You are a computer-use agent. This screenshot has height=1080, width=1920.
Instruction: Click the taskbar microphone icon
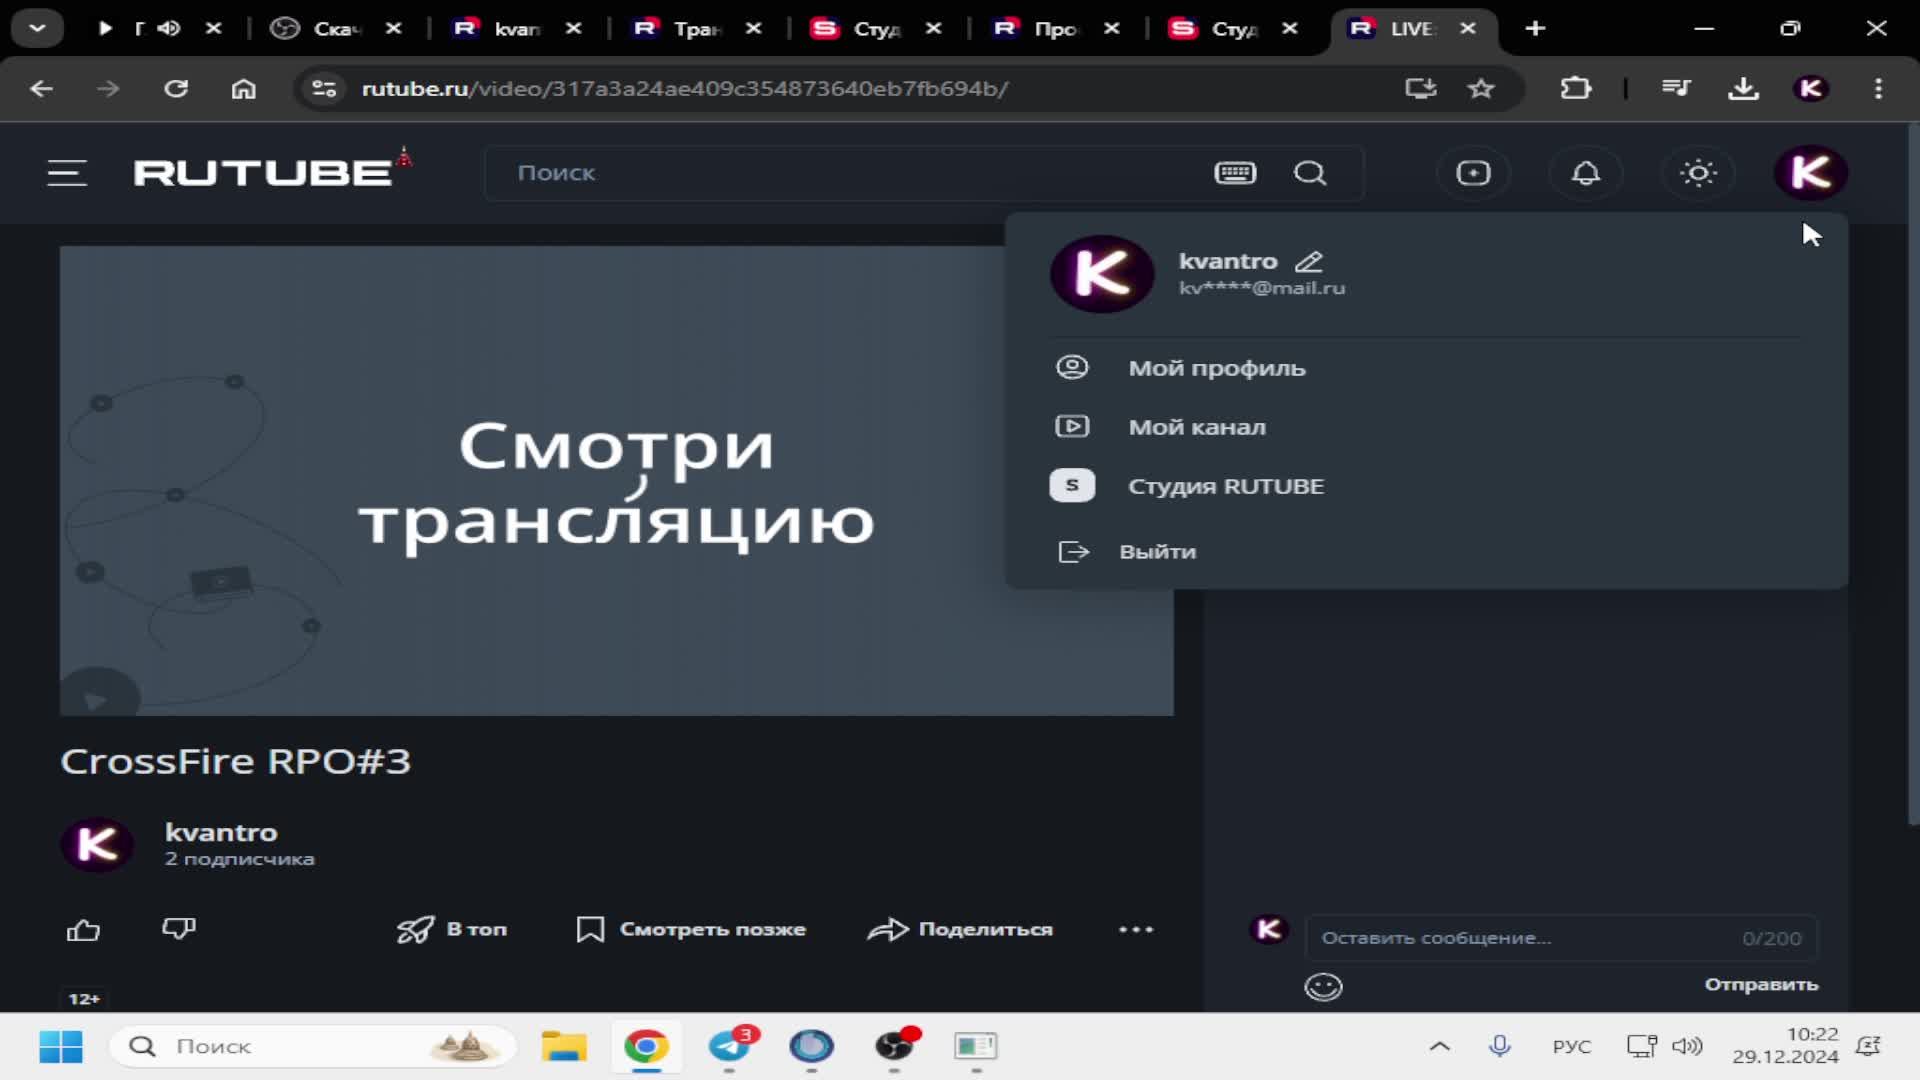[1499, 1047]
